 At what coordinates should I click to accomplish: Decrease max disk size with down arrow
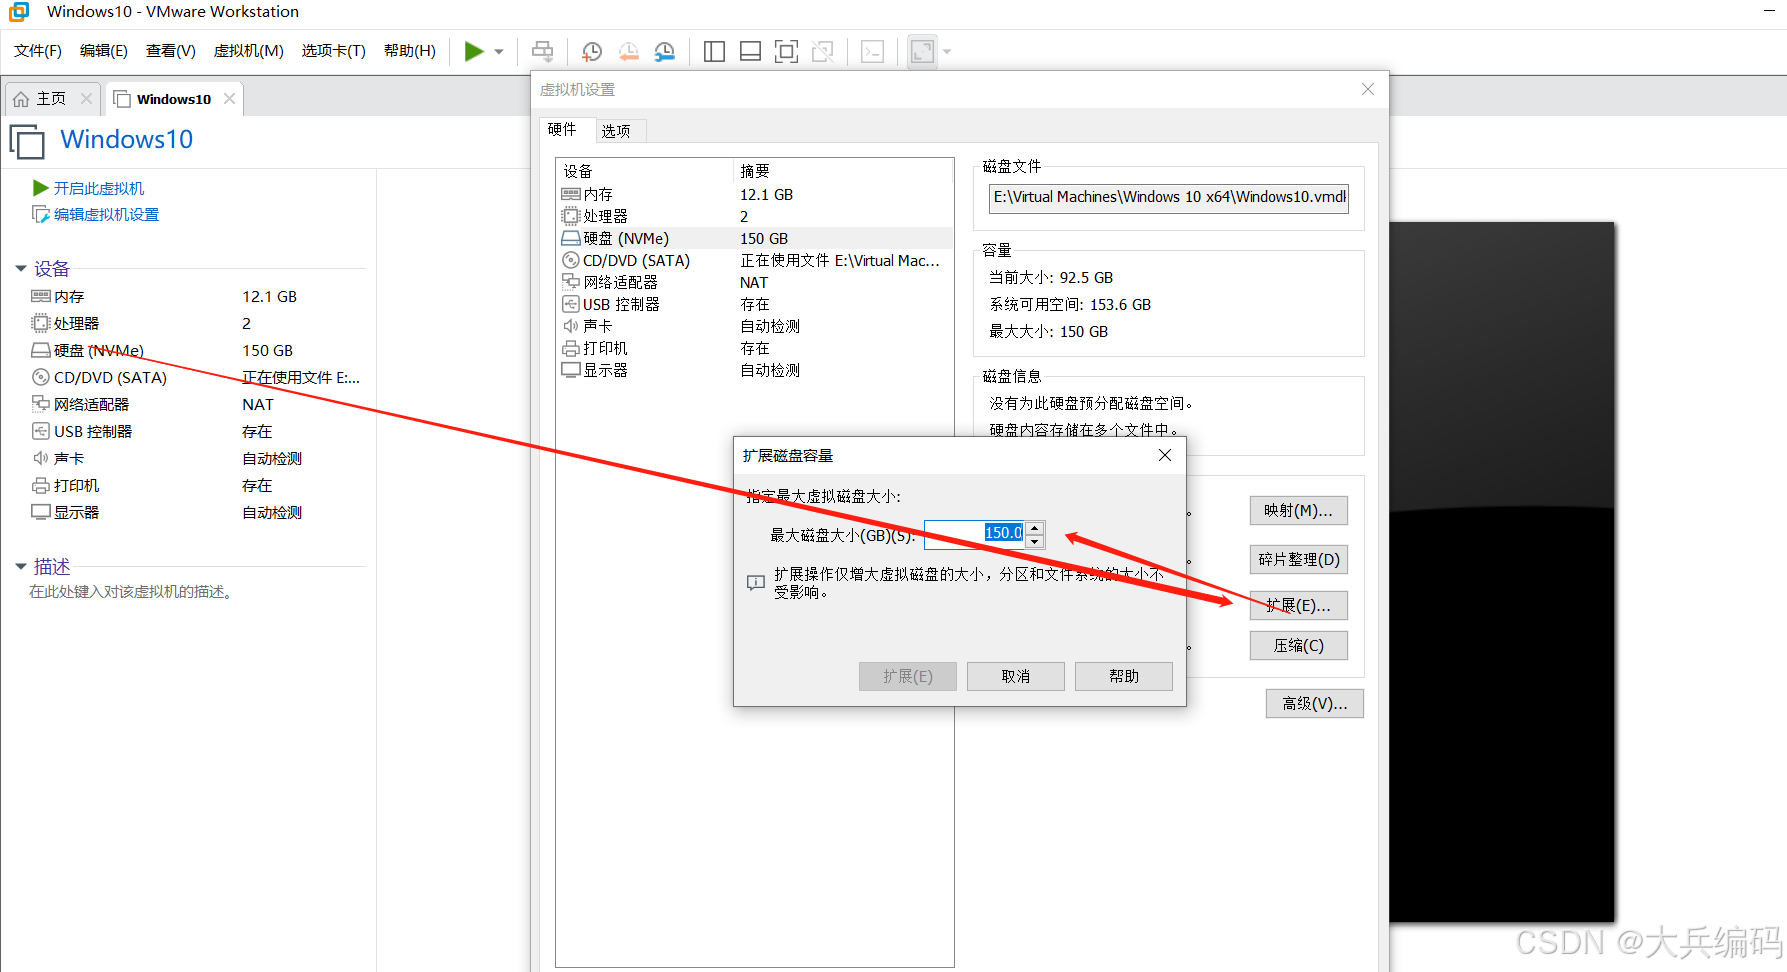coord(1035,541)
